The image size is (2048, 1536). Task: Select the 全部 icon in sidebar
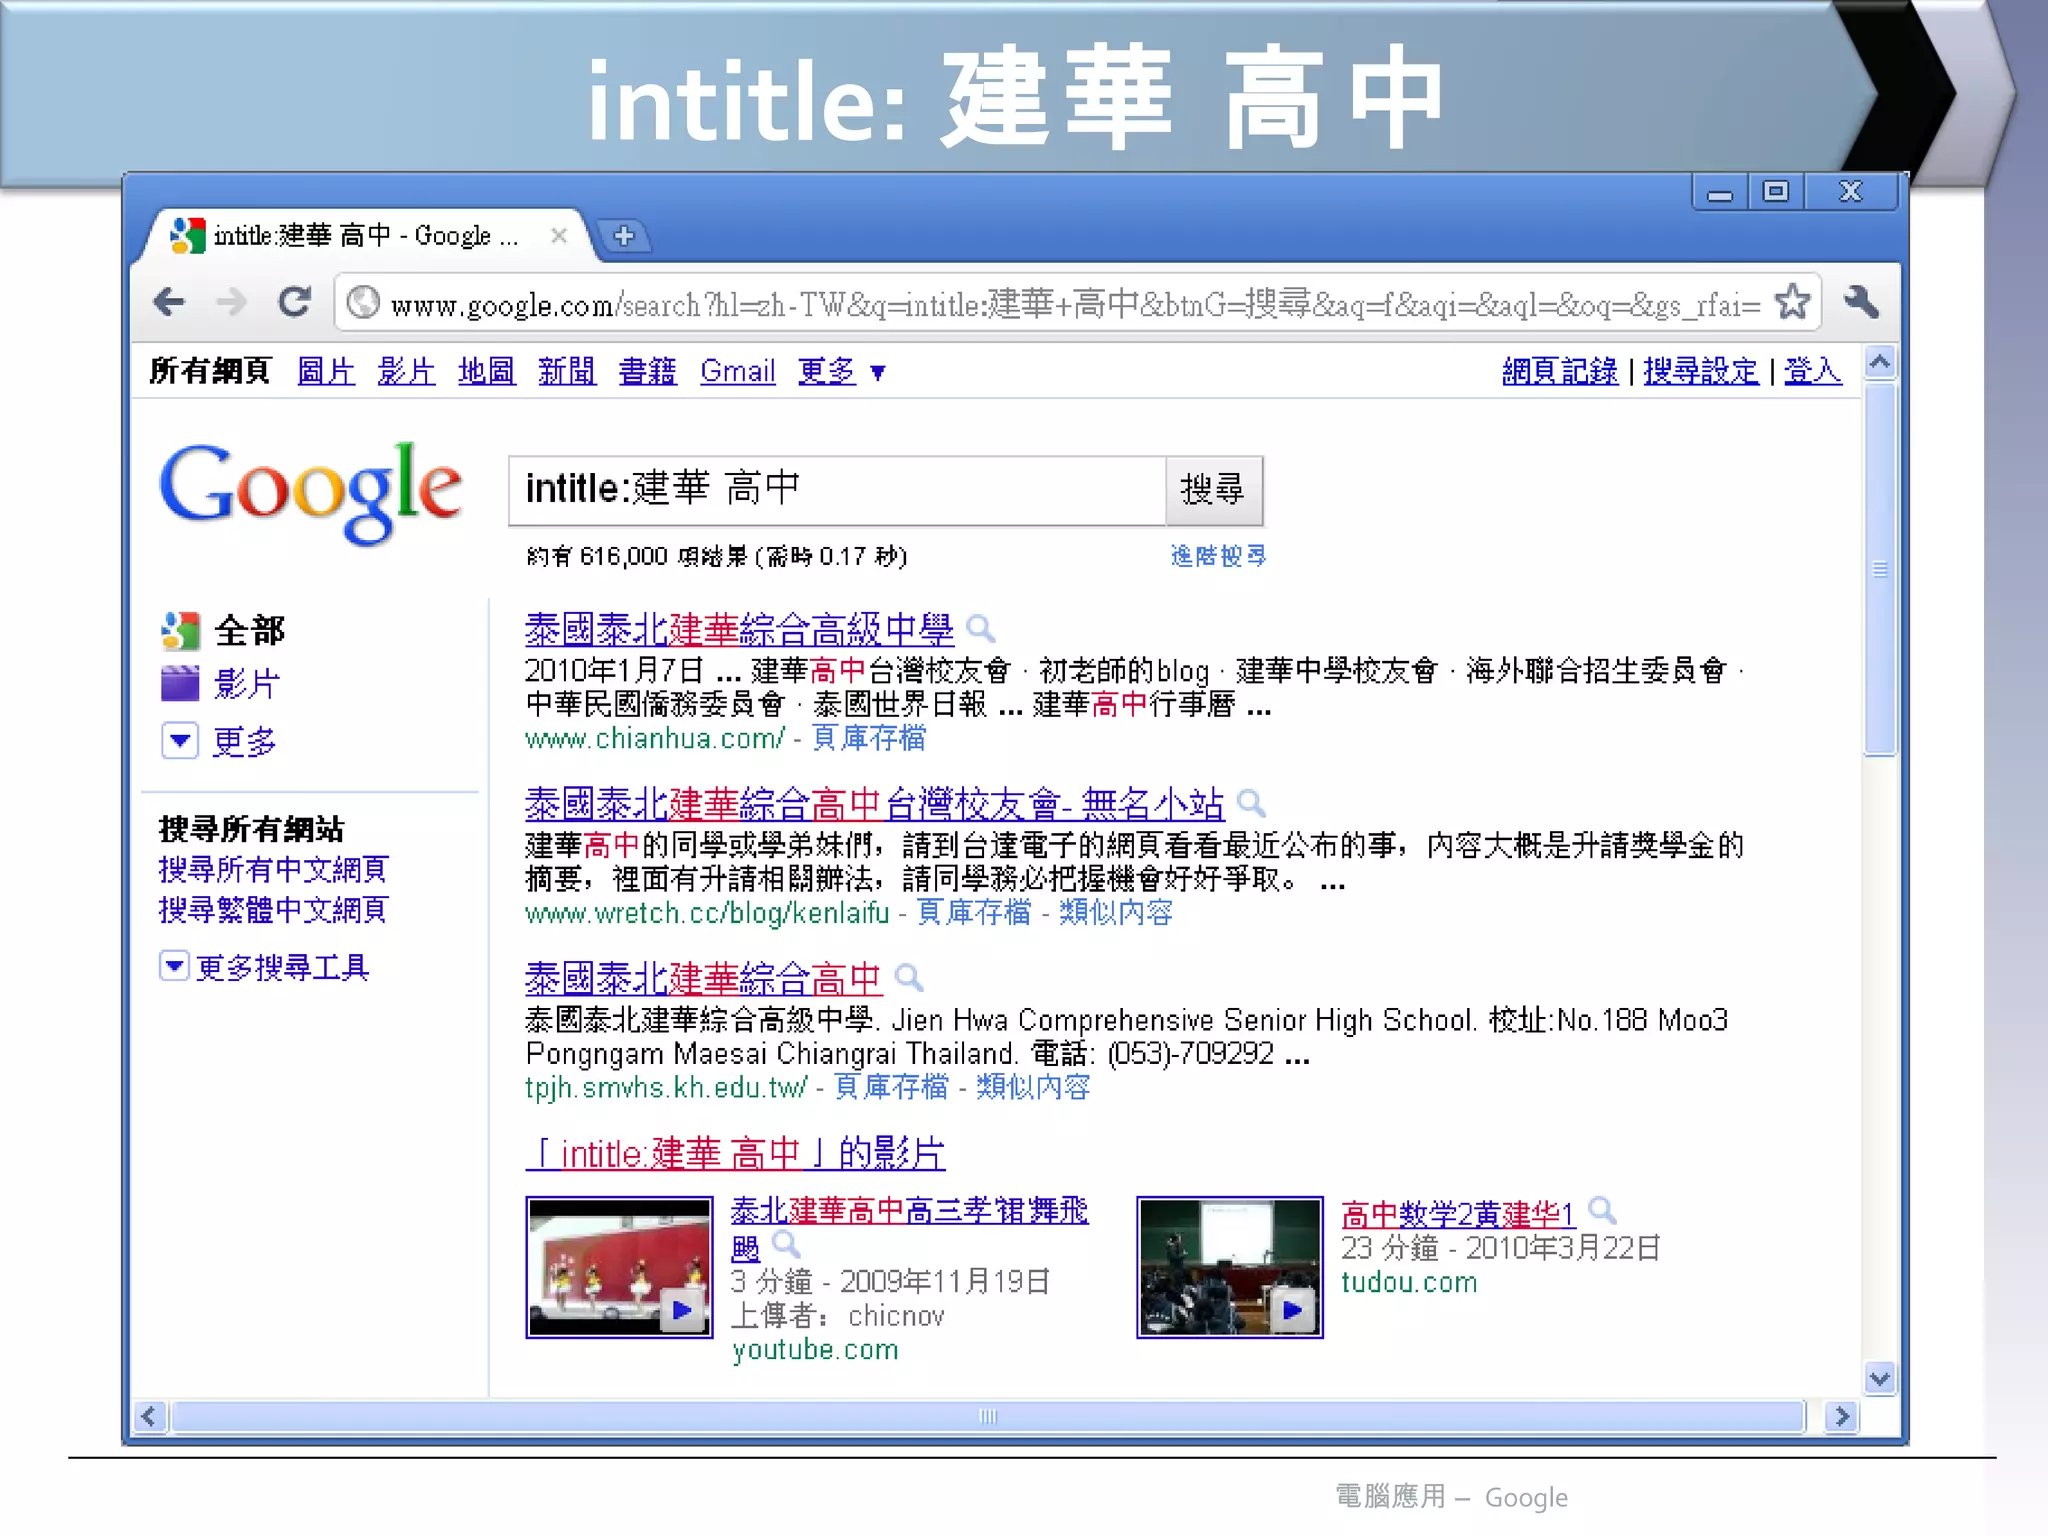(180, 630)
